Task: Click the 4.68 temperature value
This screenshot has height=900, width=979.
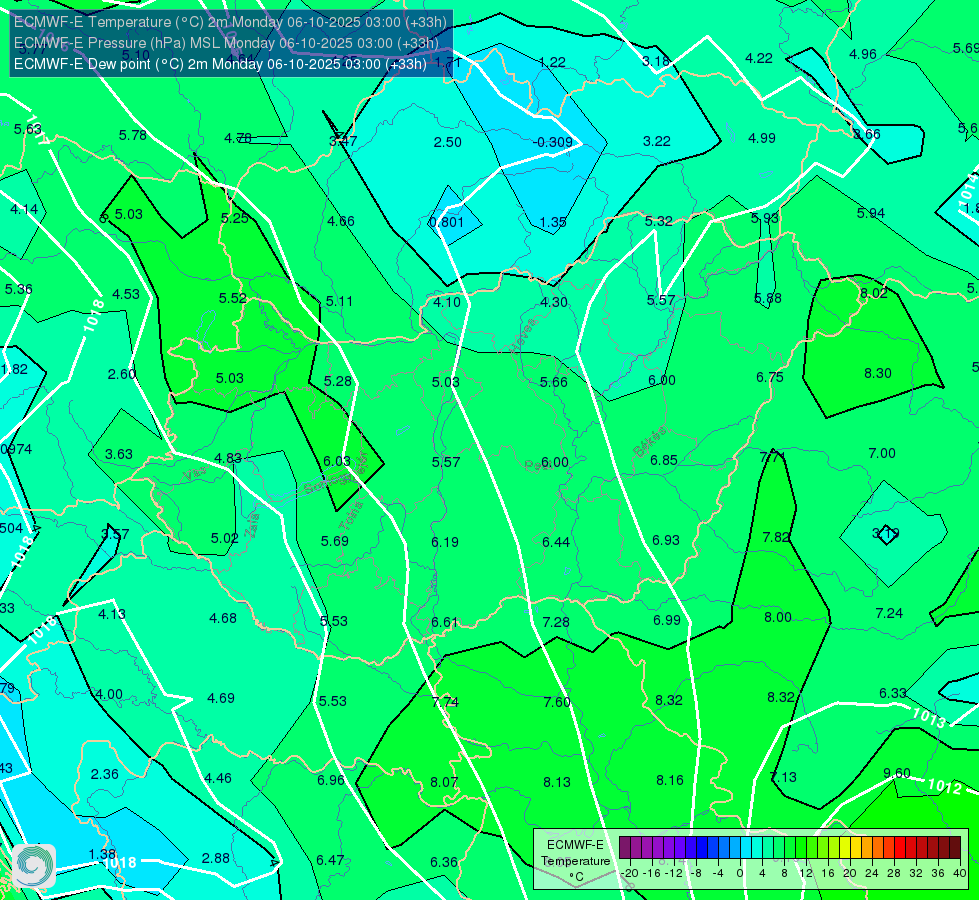Action: click(x=223, y=618)
